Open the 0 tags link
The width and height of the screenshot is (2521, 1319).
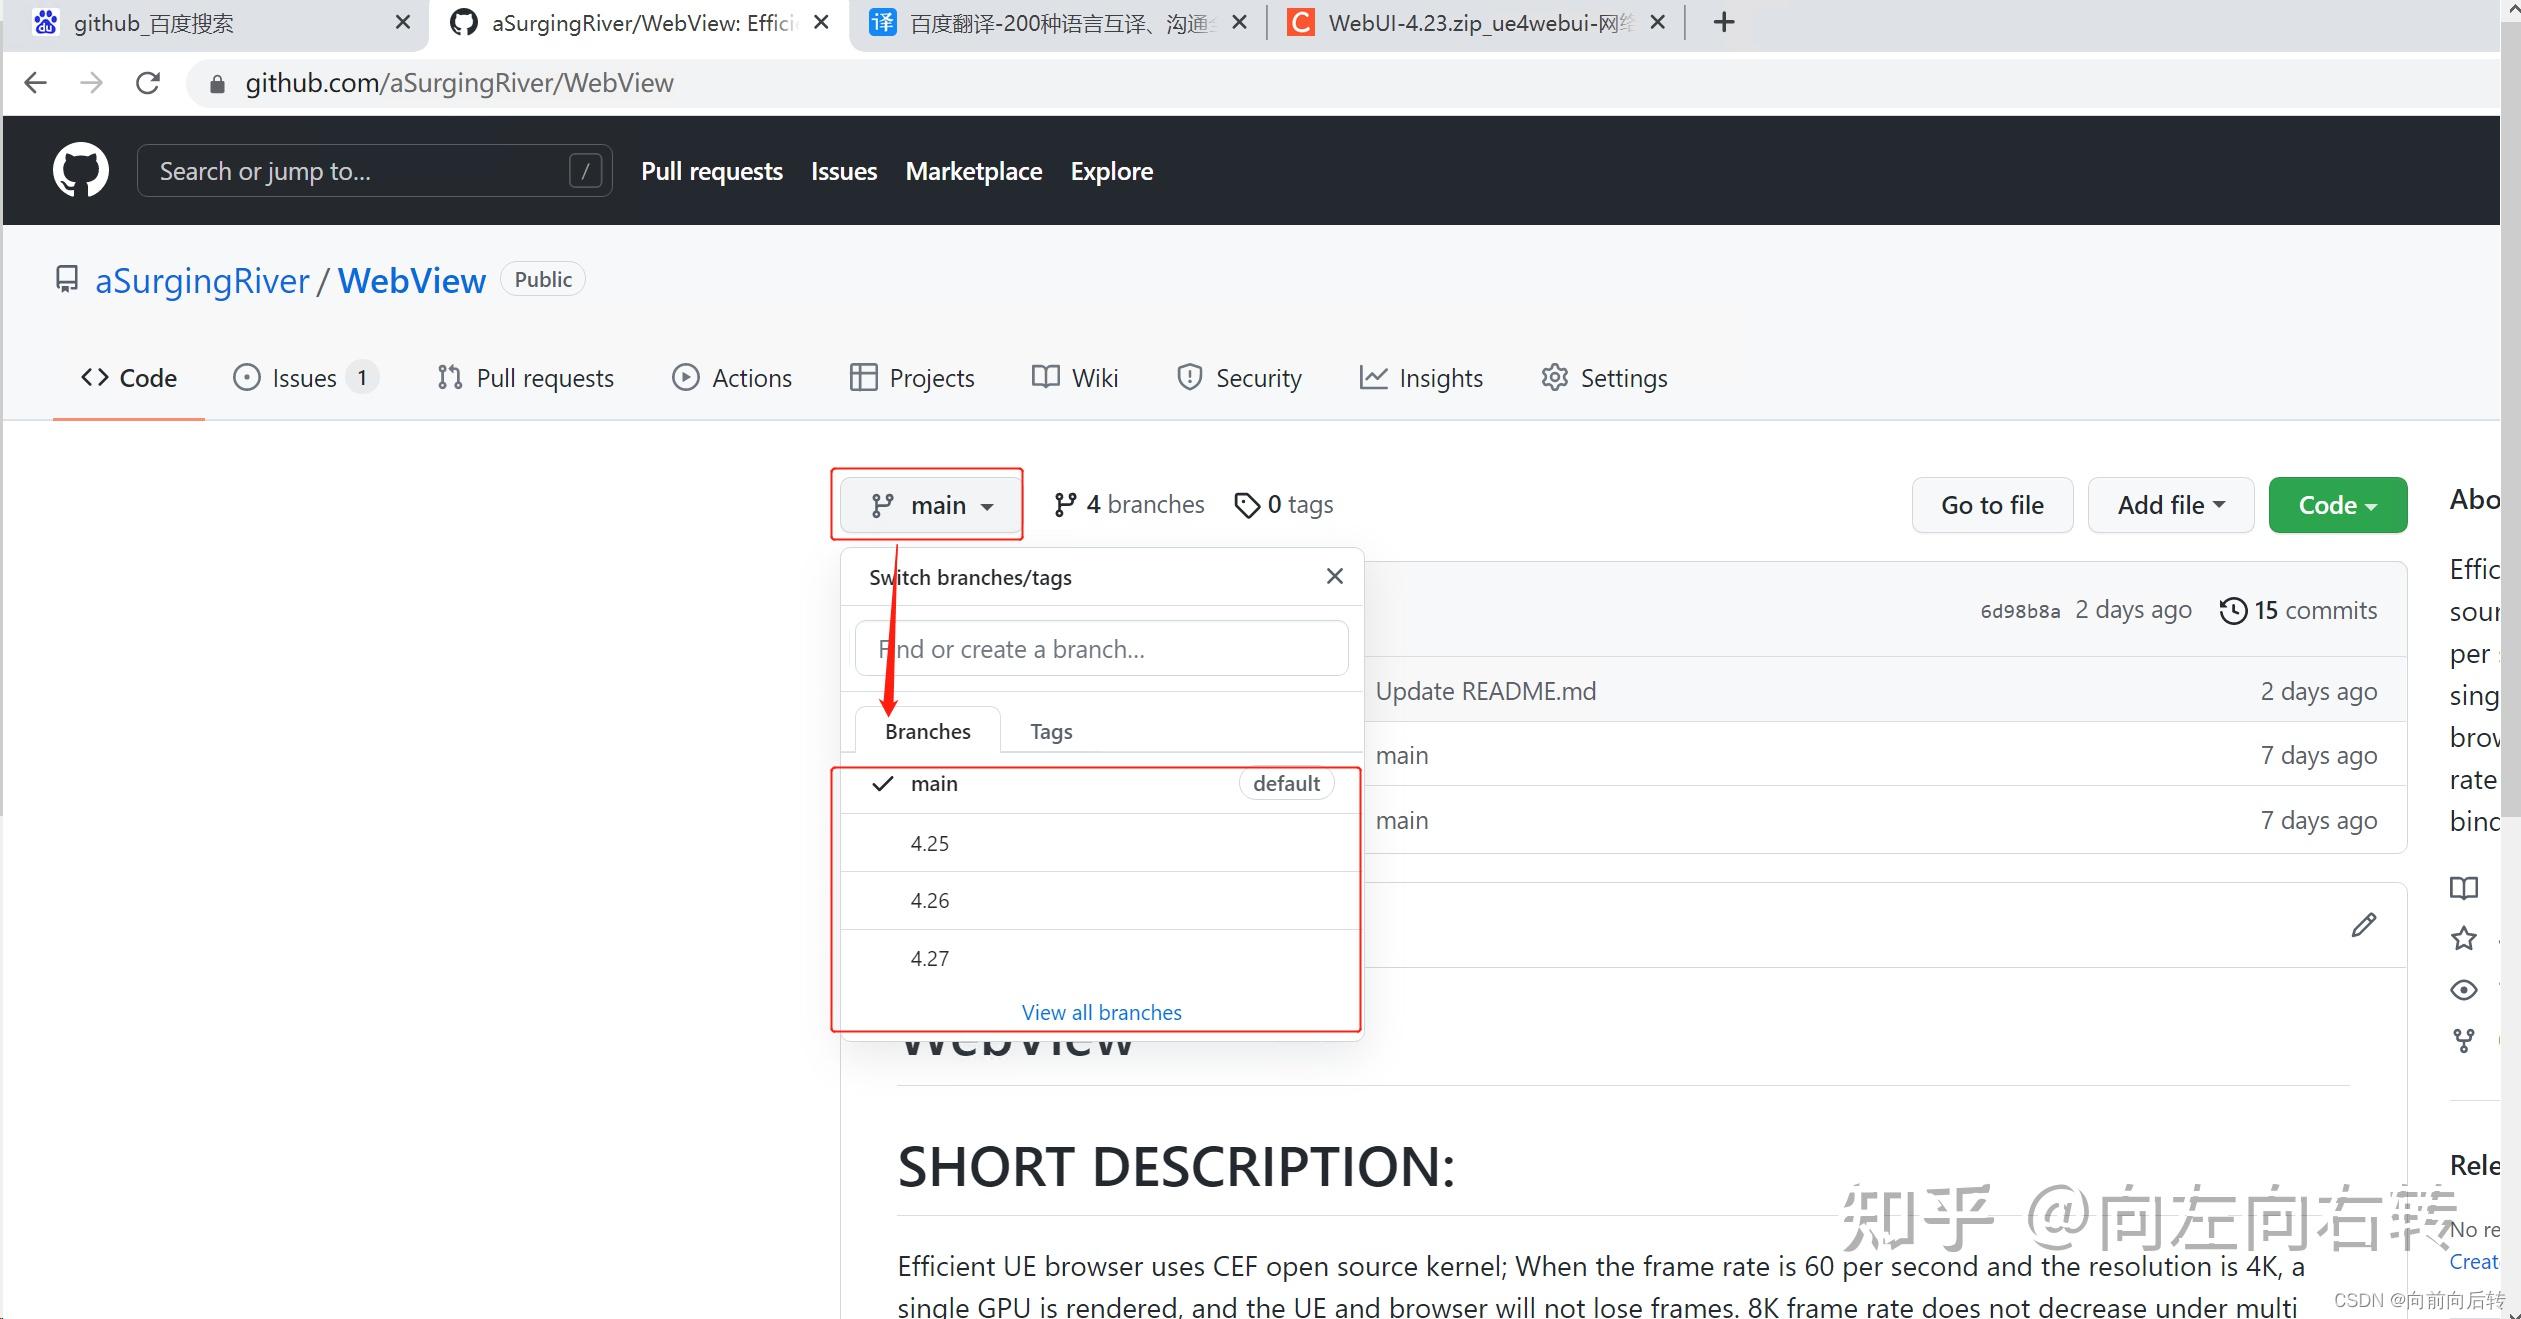click(1284, 505)
